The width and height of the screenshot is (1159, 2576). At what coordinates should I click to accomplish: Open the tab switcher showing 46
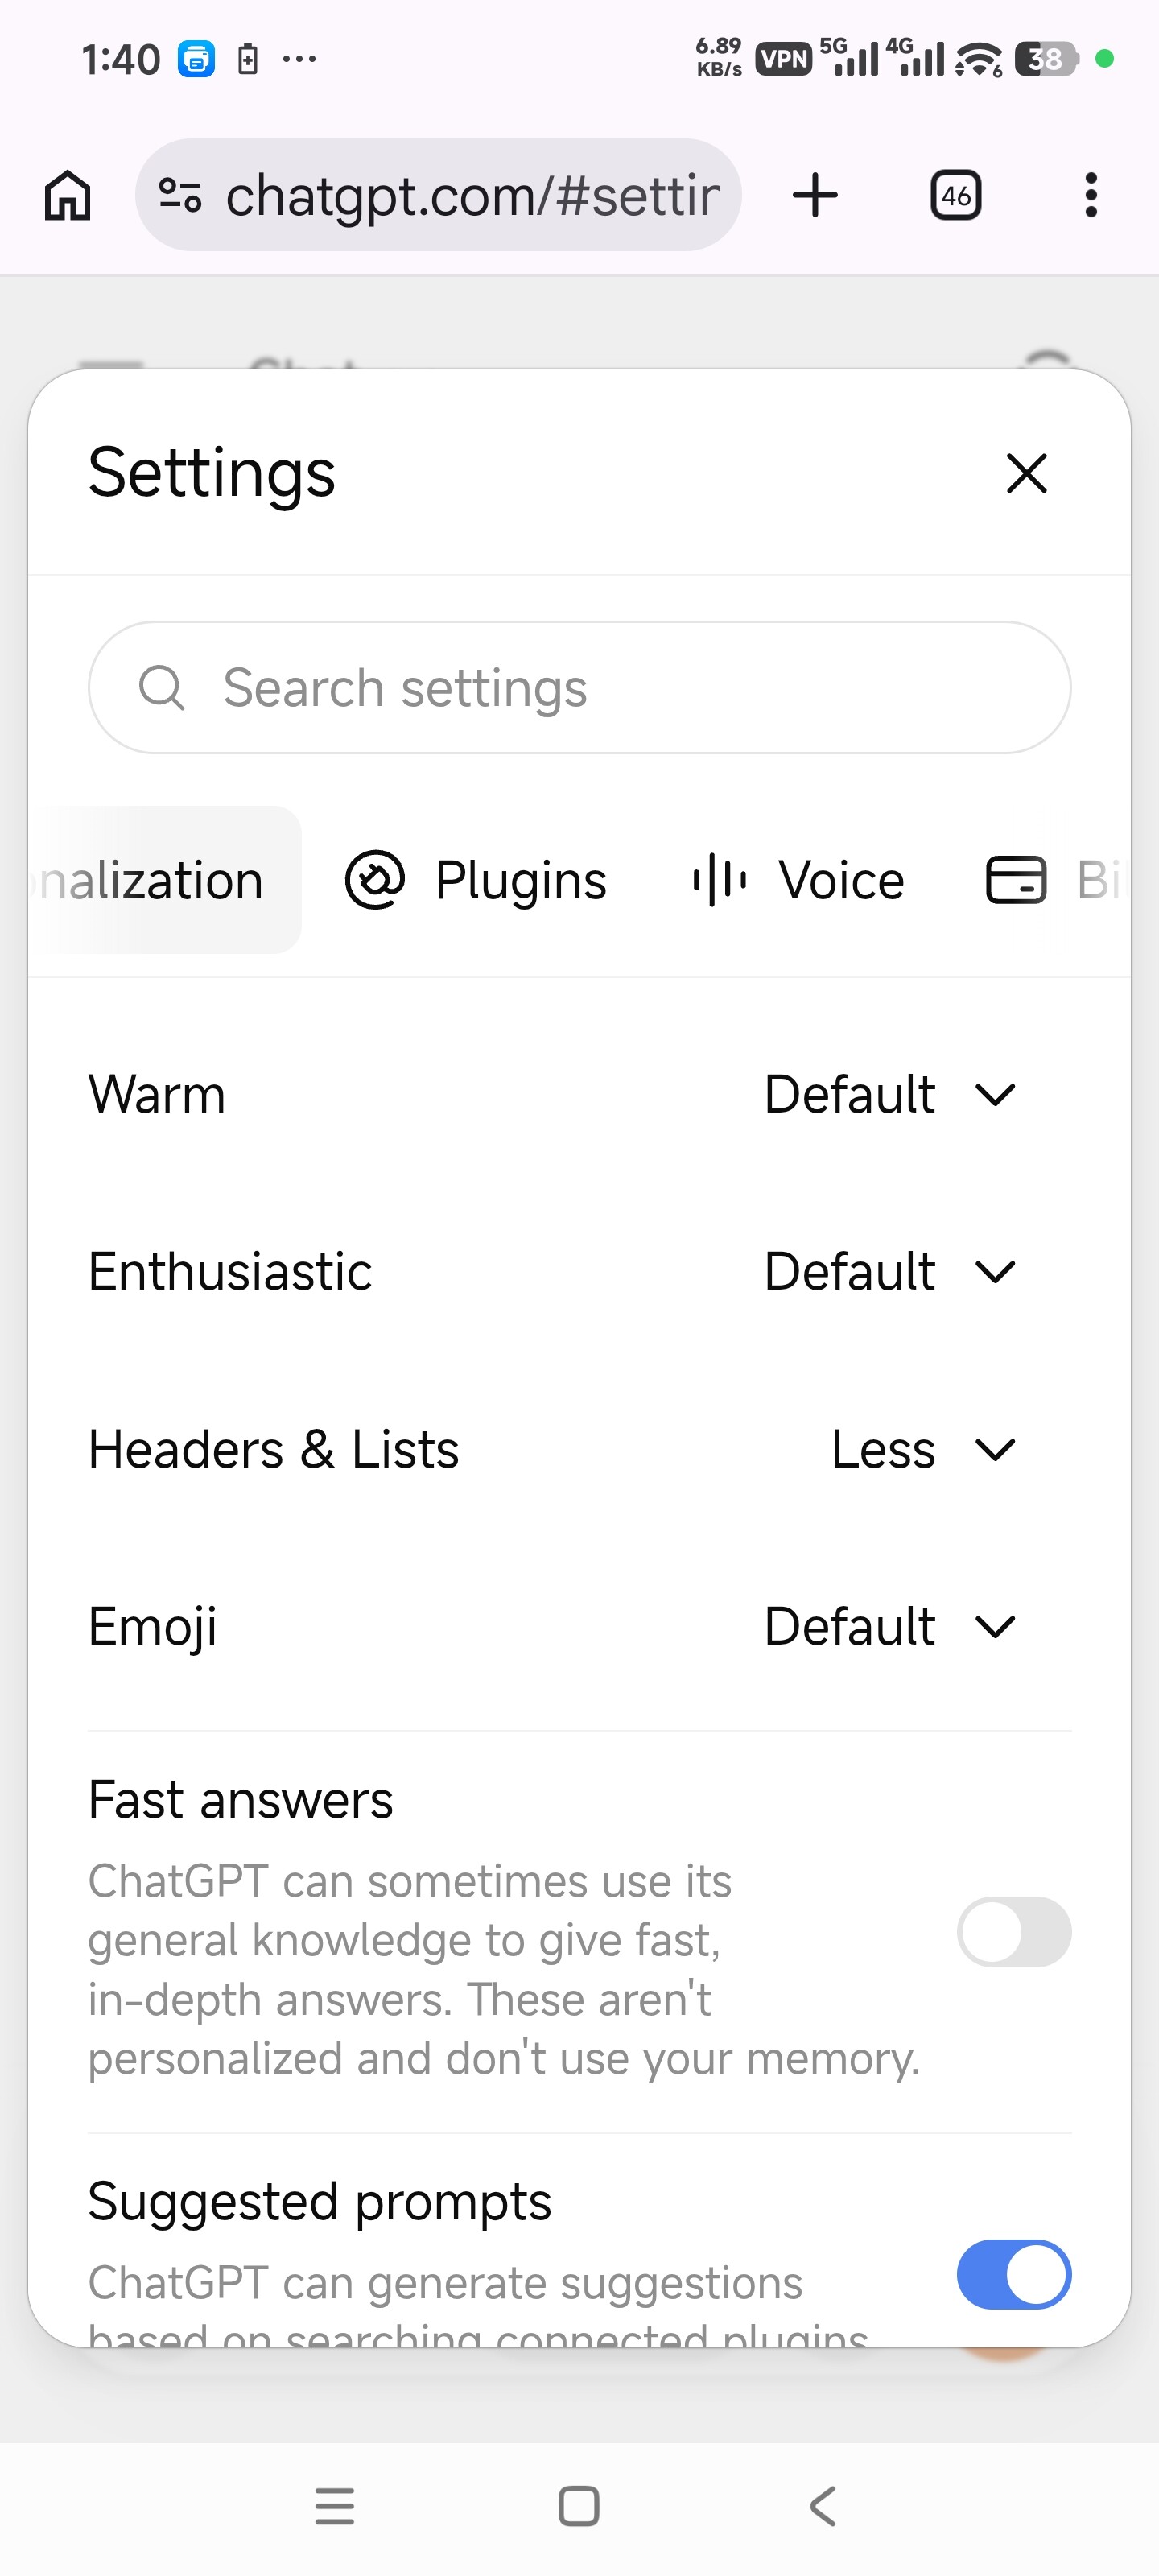[956, 195]
